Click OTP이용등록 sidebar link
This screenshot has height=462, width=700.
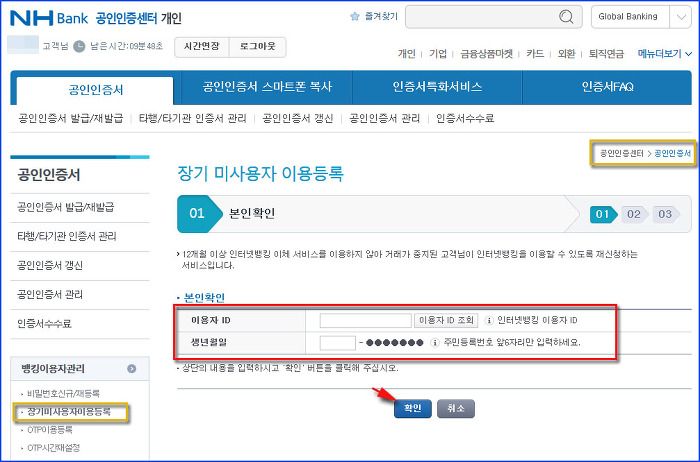50,430
